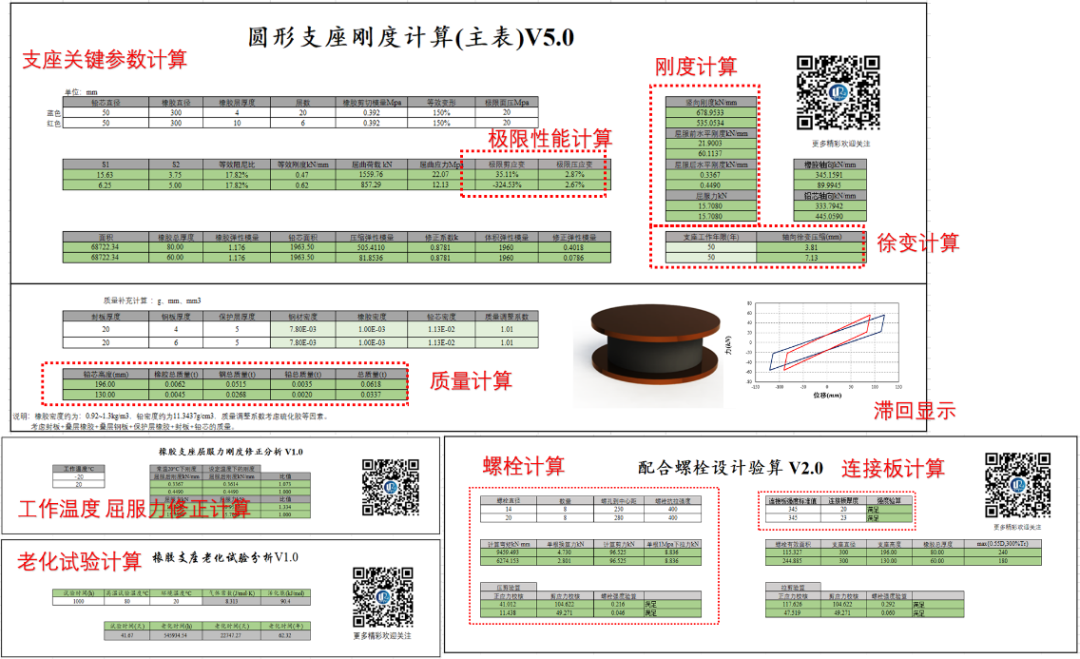1080x659 pixels.
Task: Select axial creep compression value 3.81
Action: [811, 247]
